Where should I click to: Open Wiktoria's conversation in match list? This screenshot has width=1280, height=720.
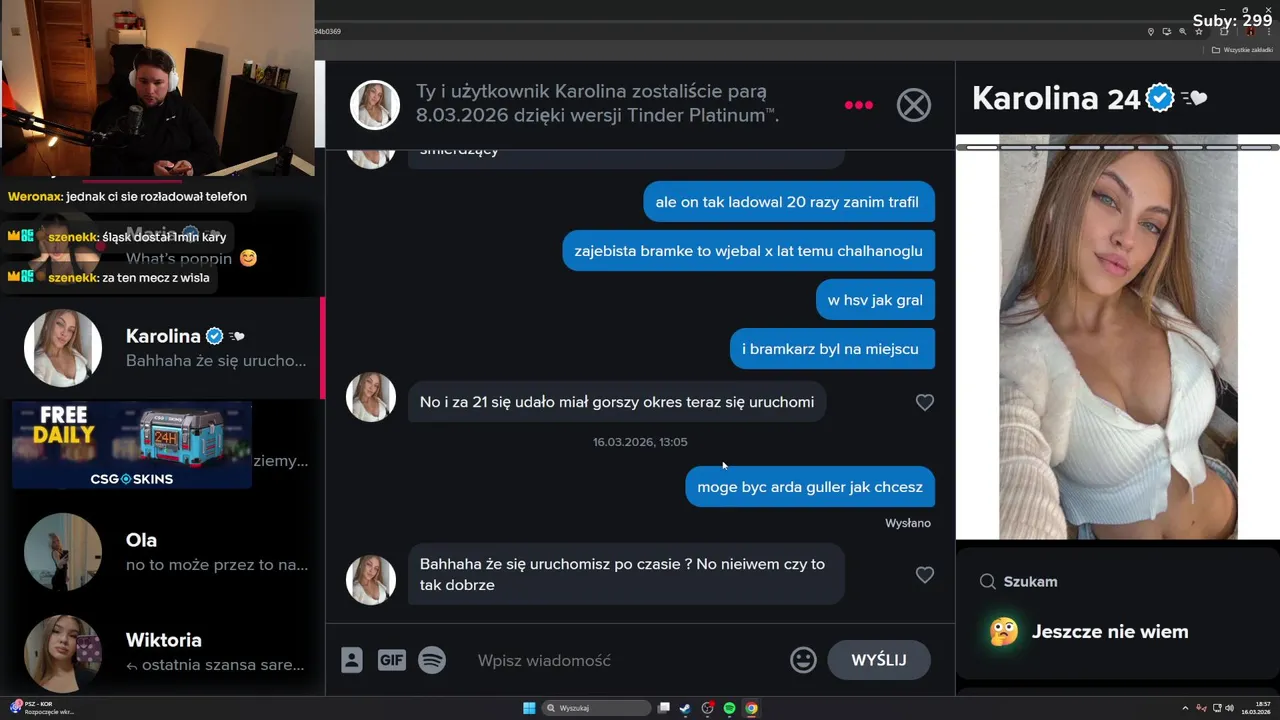[162, 652]
